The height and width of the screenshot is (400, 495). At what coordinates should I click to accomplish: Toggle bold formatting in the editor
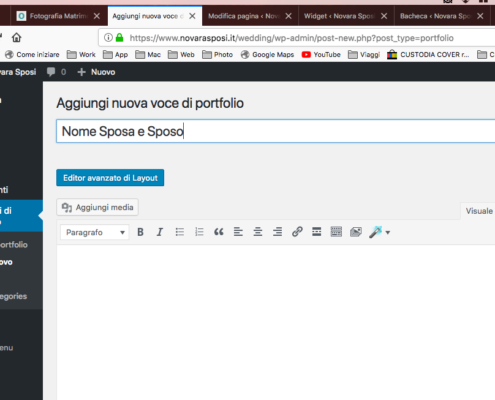140,232
